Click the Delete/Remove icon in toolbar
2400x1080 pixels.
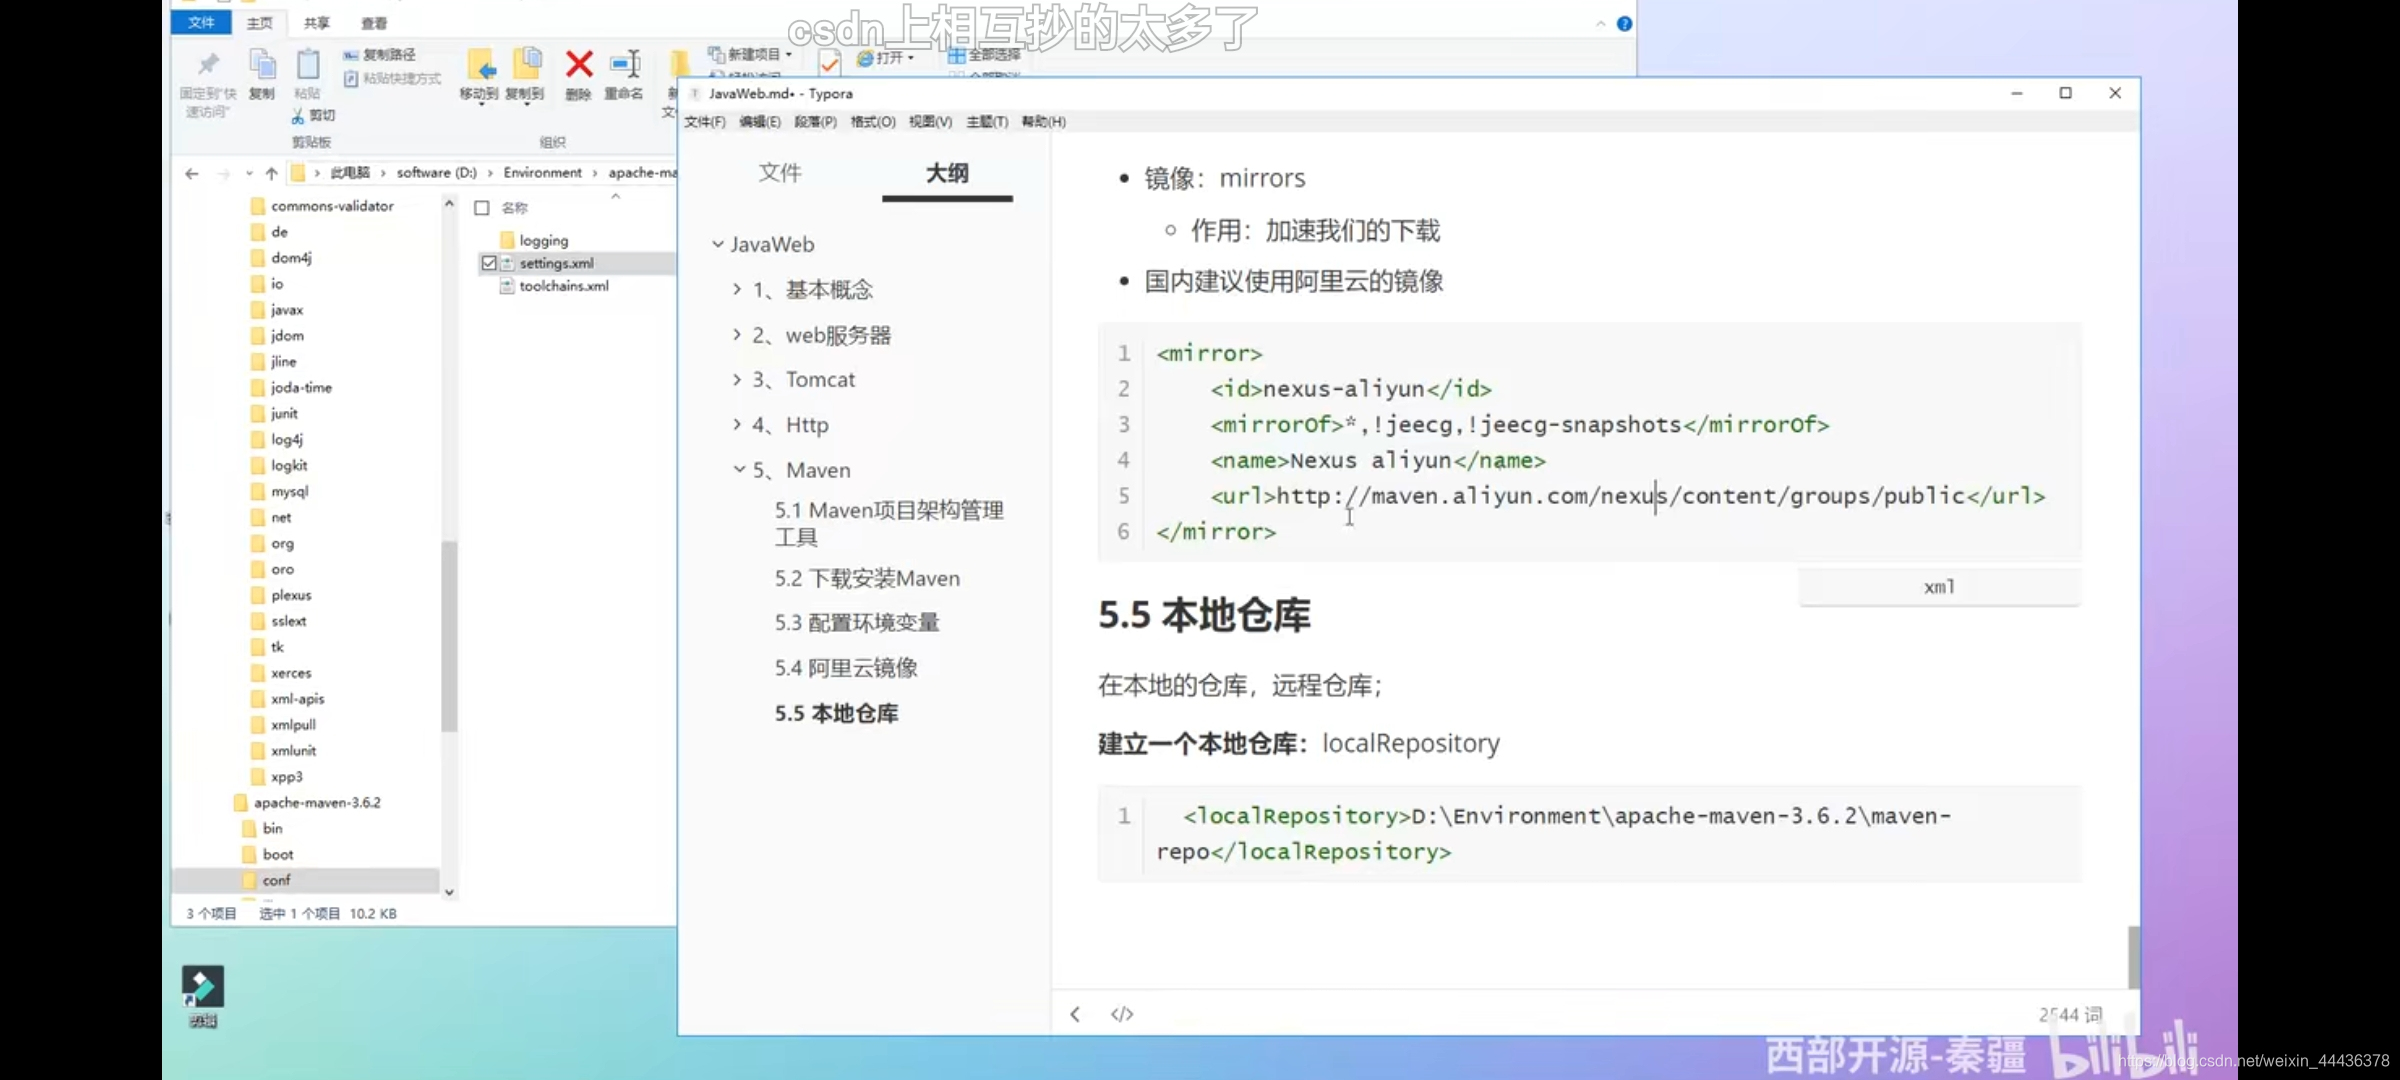[x=579, y=63]
